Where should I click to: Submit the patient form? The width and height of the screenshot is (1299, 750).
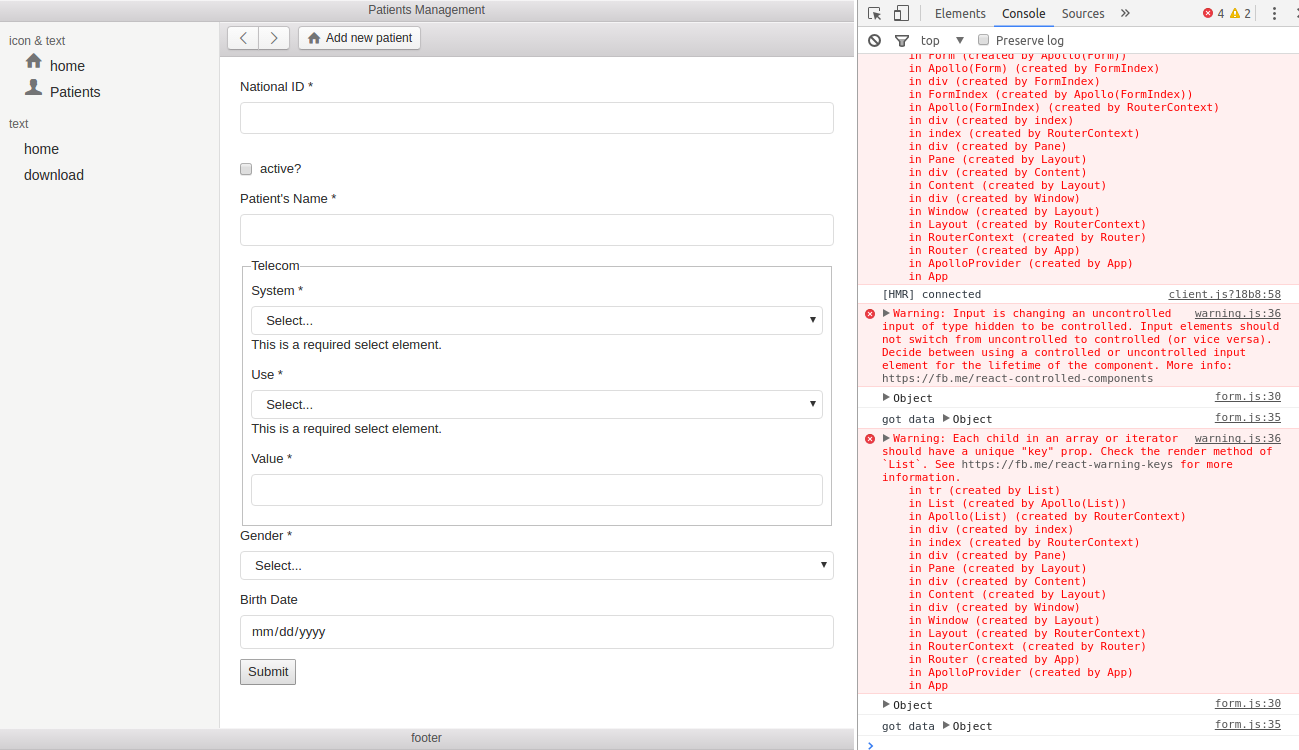tap(268, 672)
